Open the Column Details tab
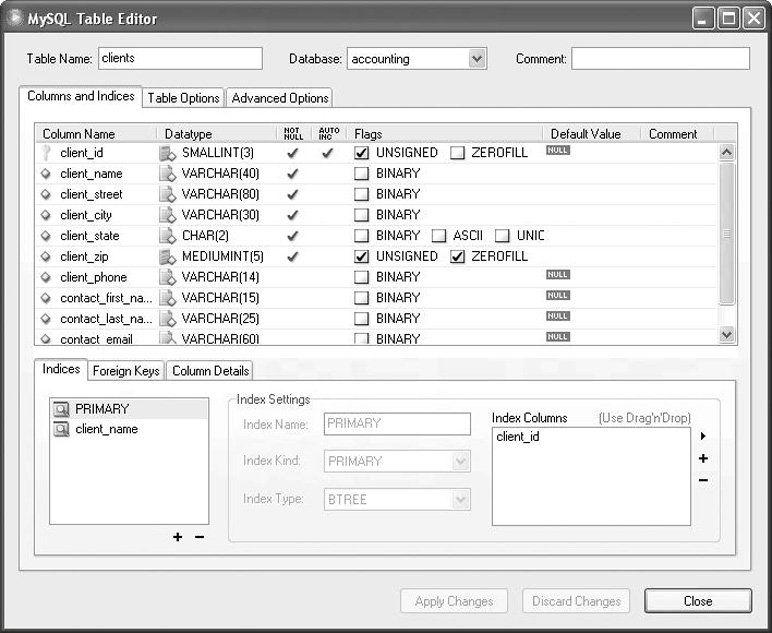 point(210,371)
